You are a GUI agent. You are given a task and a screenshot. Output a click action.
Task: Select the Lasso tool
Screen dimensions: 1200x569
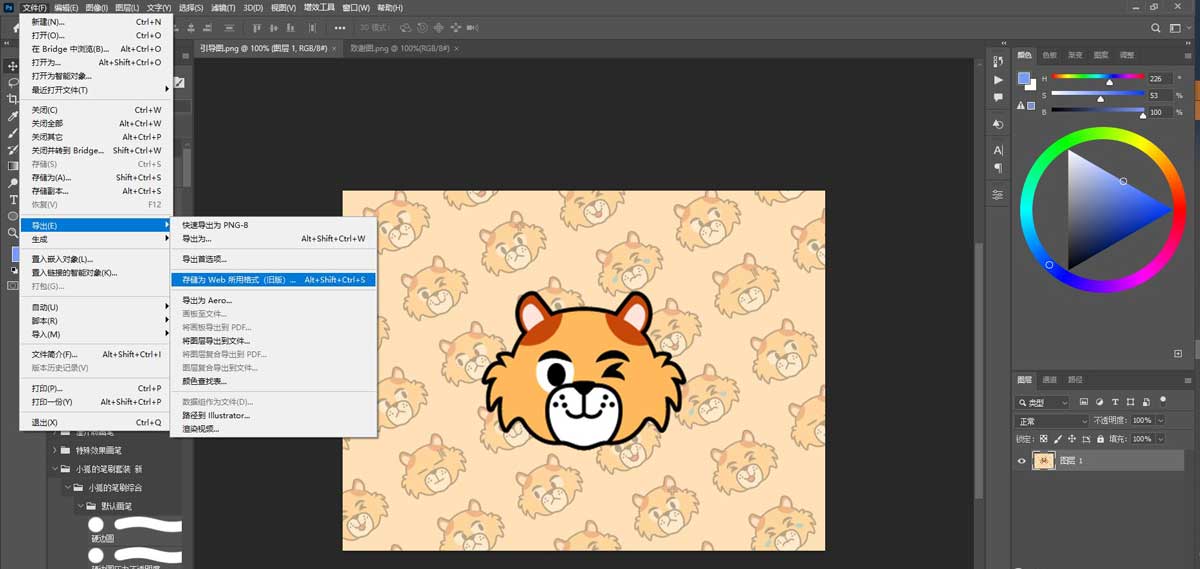pos(13,83)
